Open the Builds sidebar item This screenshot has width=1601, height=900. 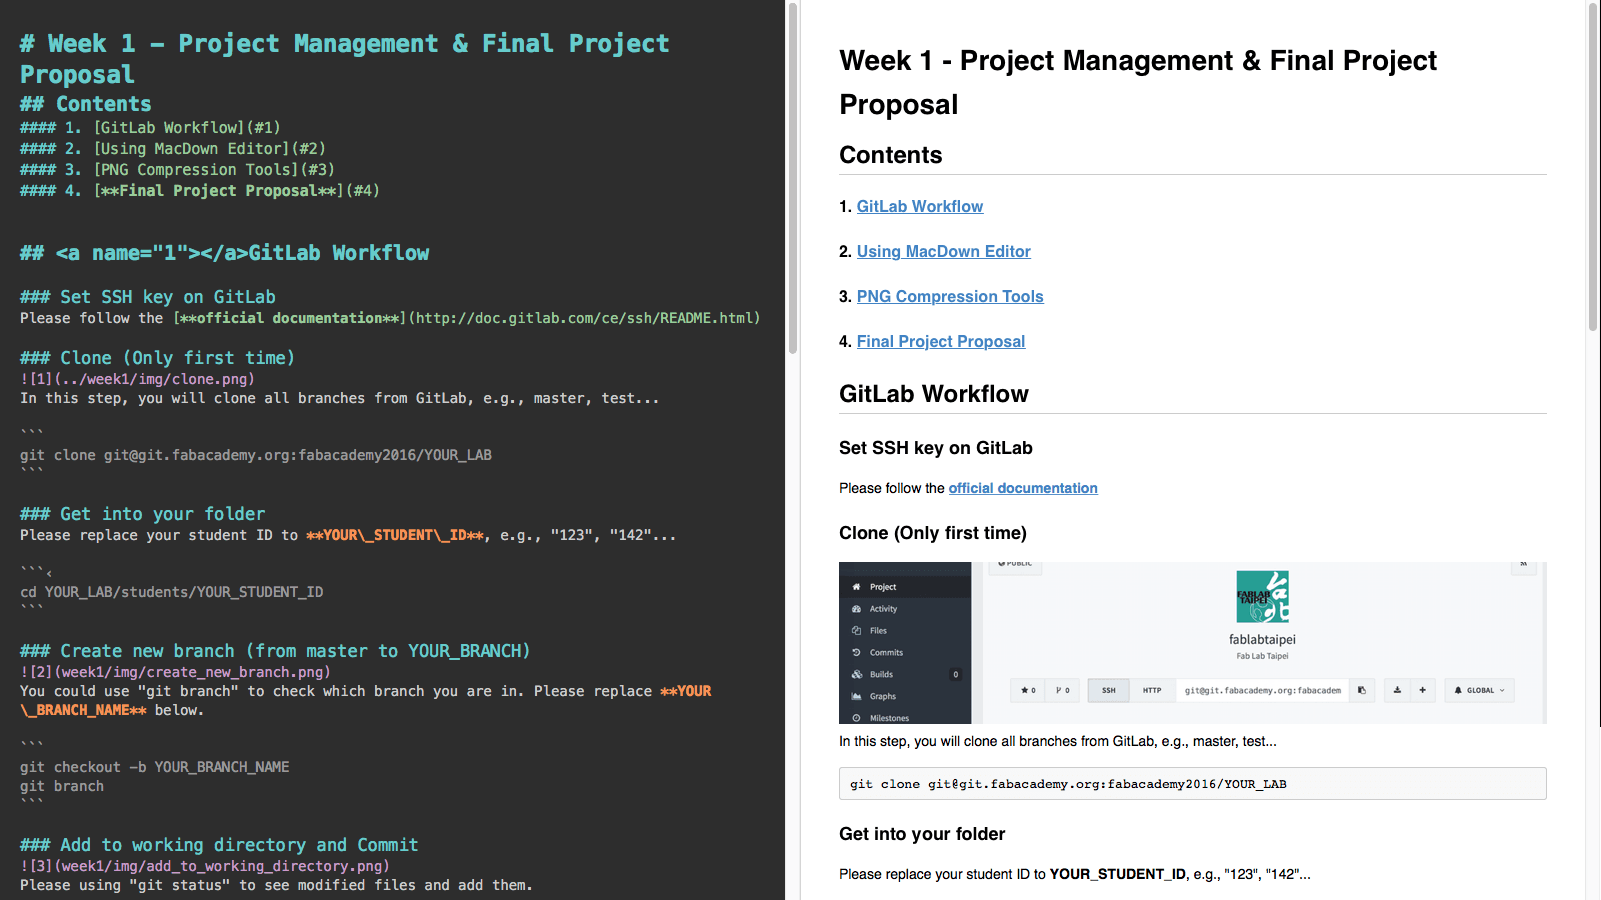881,674
